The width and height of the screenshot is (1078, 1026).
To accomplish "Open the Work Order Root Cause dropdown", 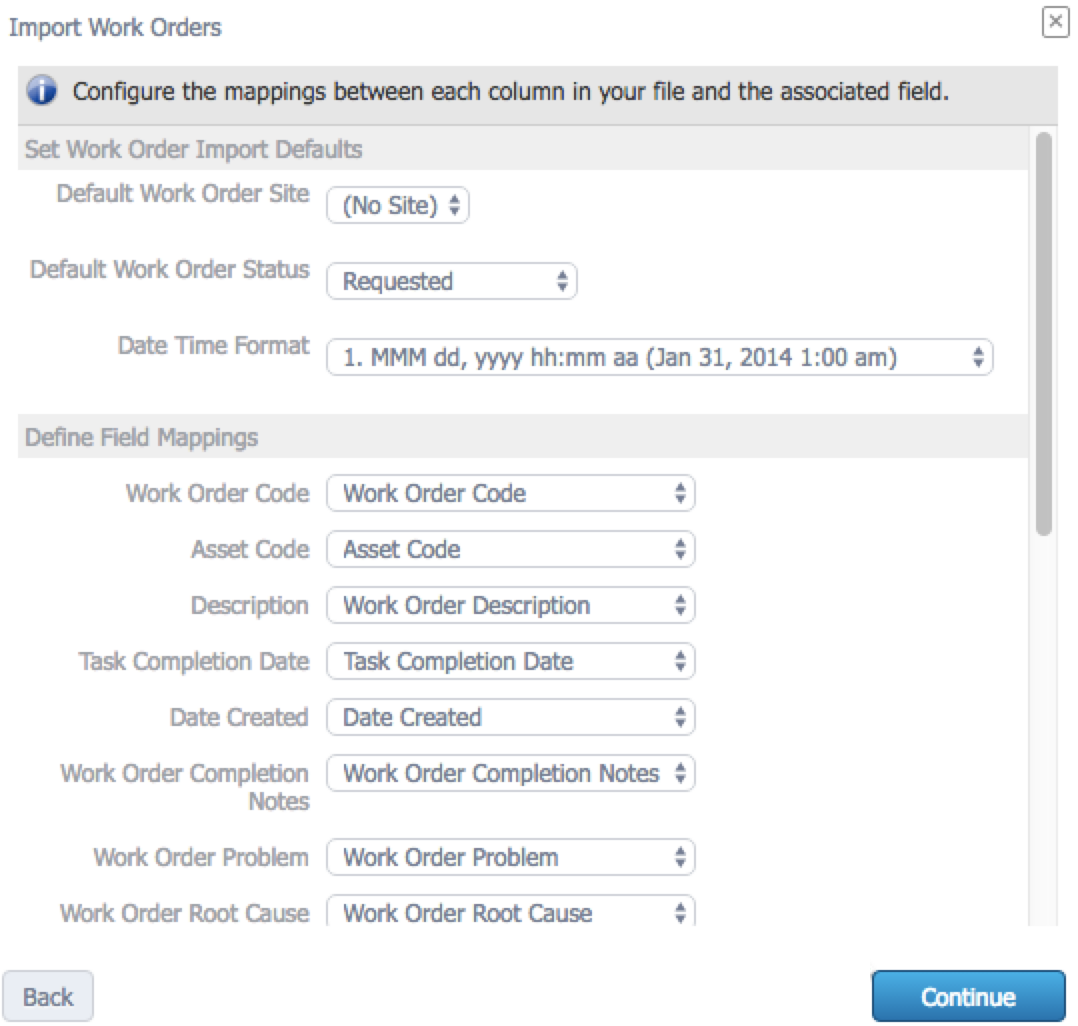I will 511,911.
